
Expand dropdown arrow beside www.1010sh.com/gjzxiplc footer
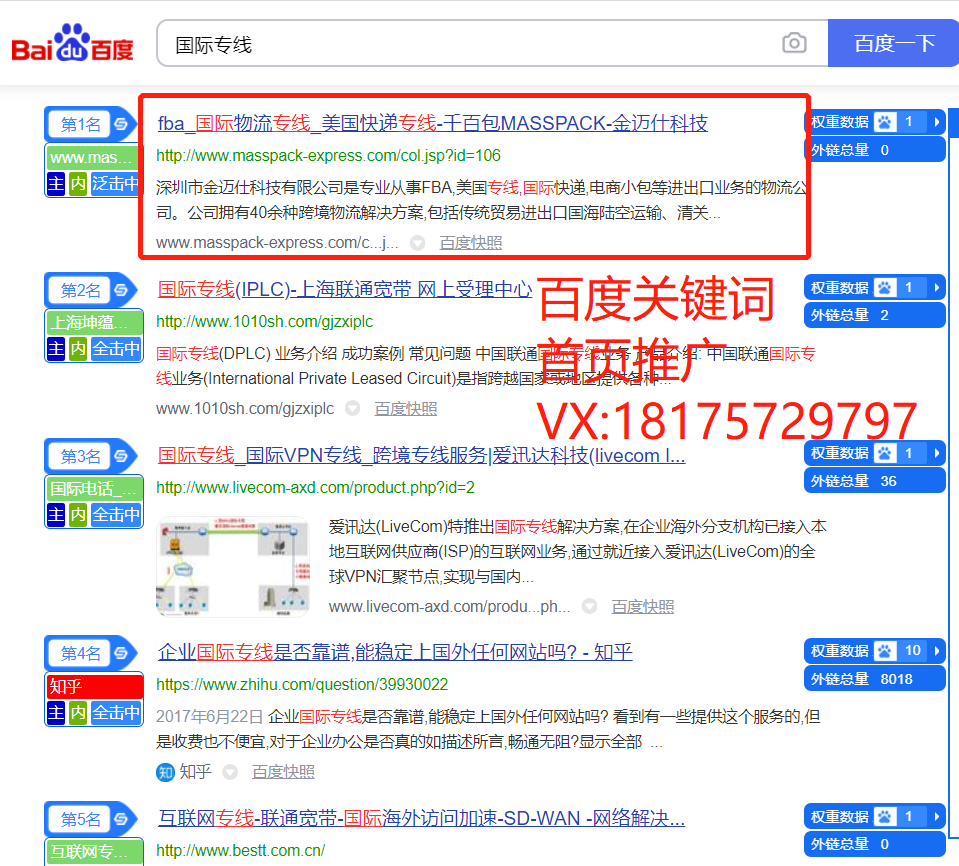(x=352, y=409)
